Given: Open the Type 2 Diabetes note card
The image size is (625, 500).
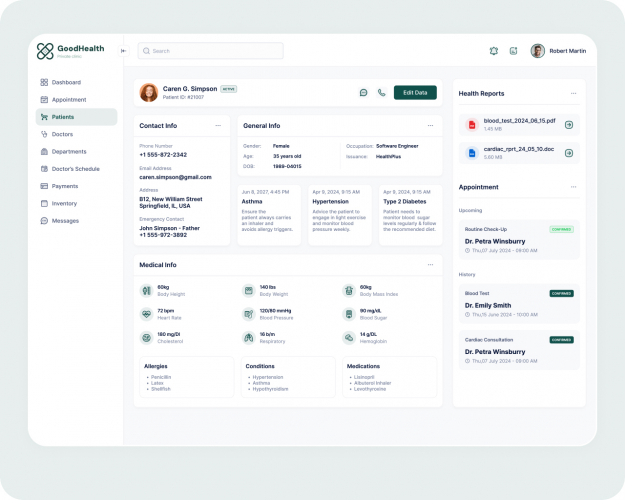Looking at the screenshot, I should tap(411, 215).
